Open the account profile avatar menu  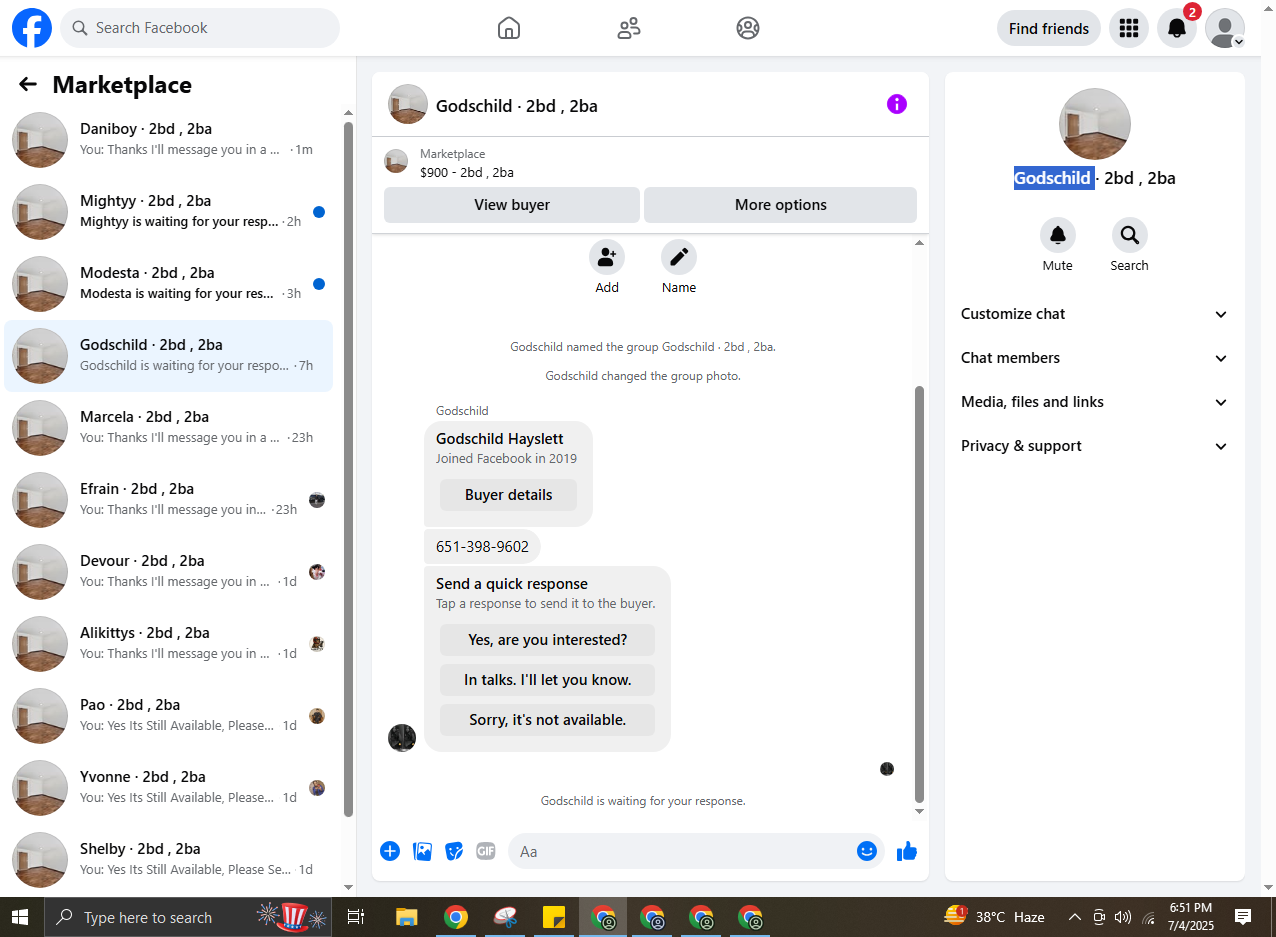(1225, 28)
